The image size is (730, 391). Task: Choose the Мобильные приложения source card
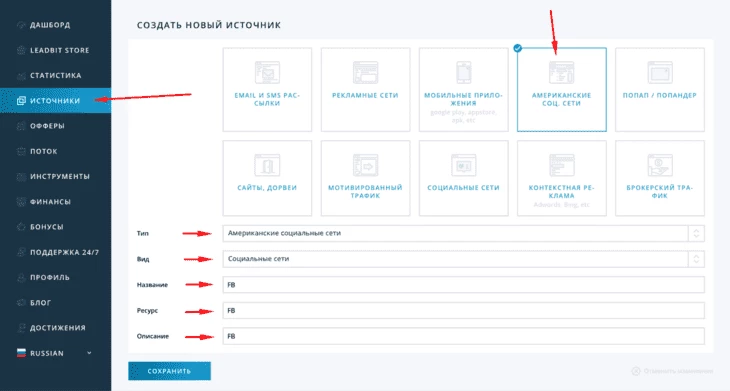point(463,89)
